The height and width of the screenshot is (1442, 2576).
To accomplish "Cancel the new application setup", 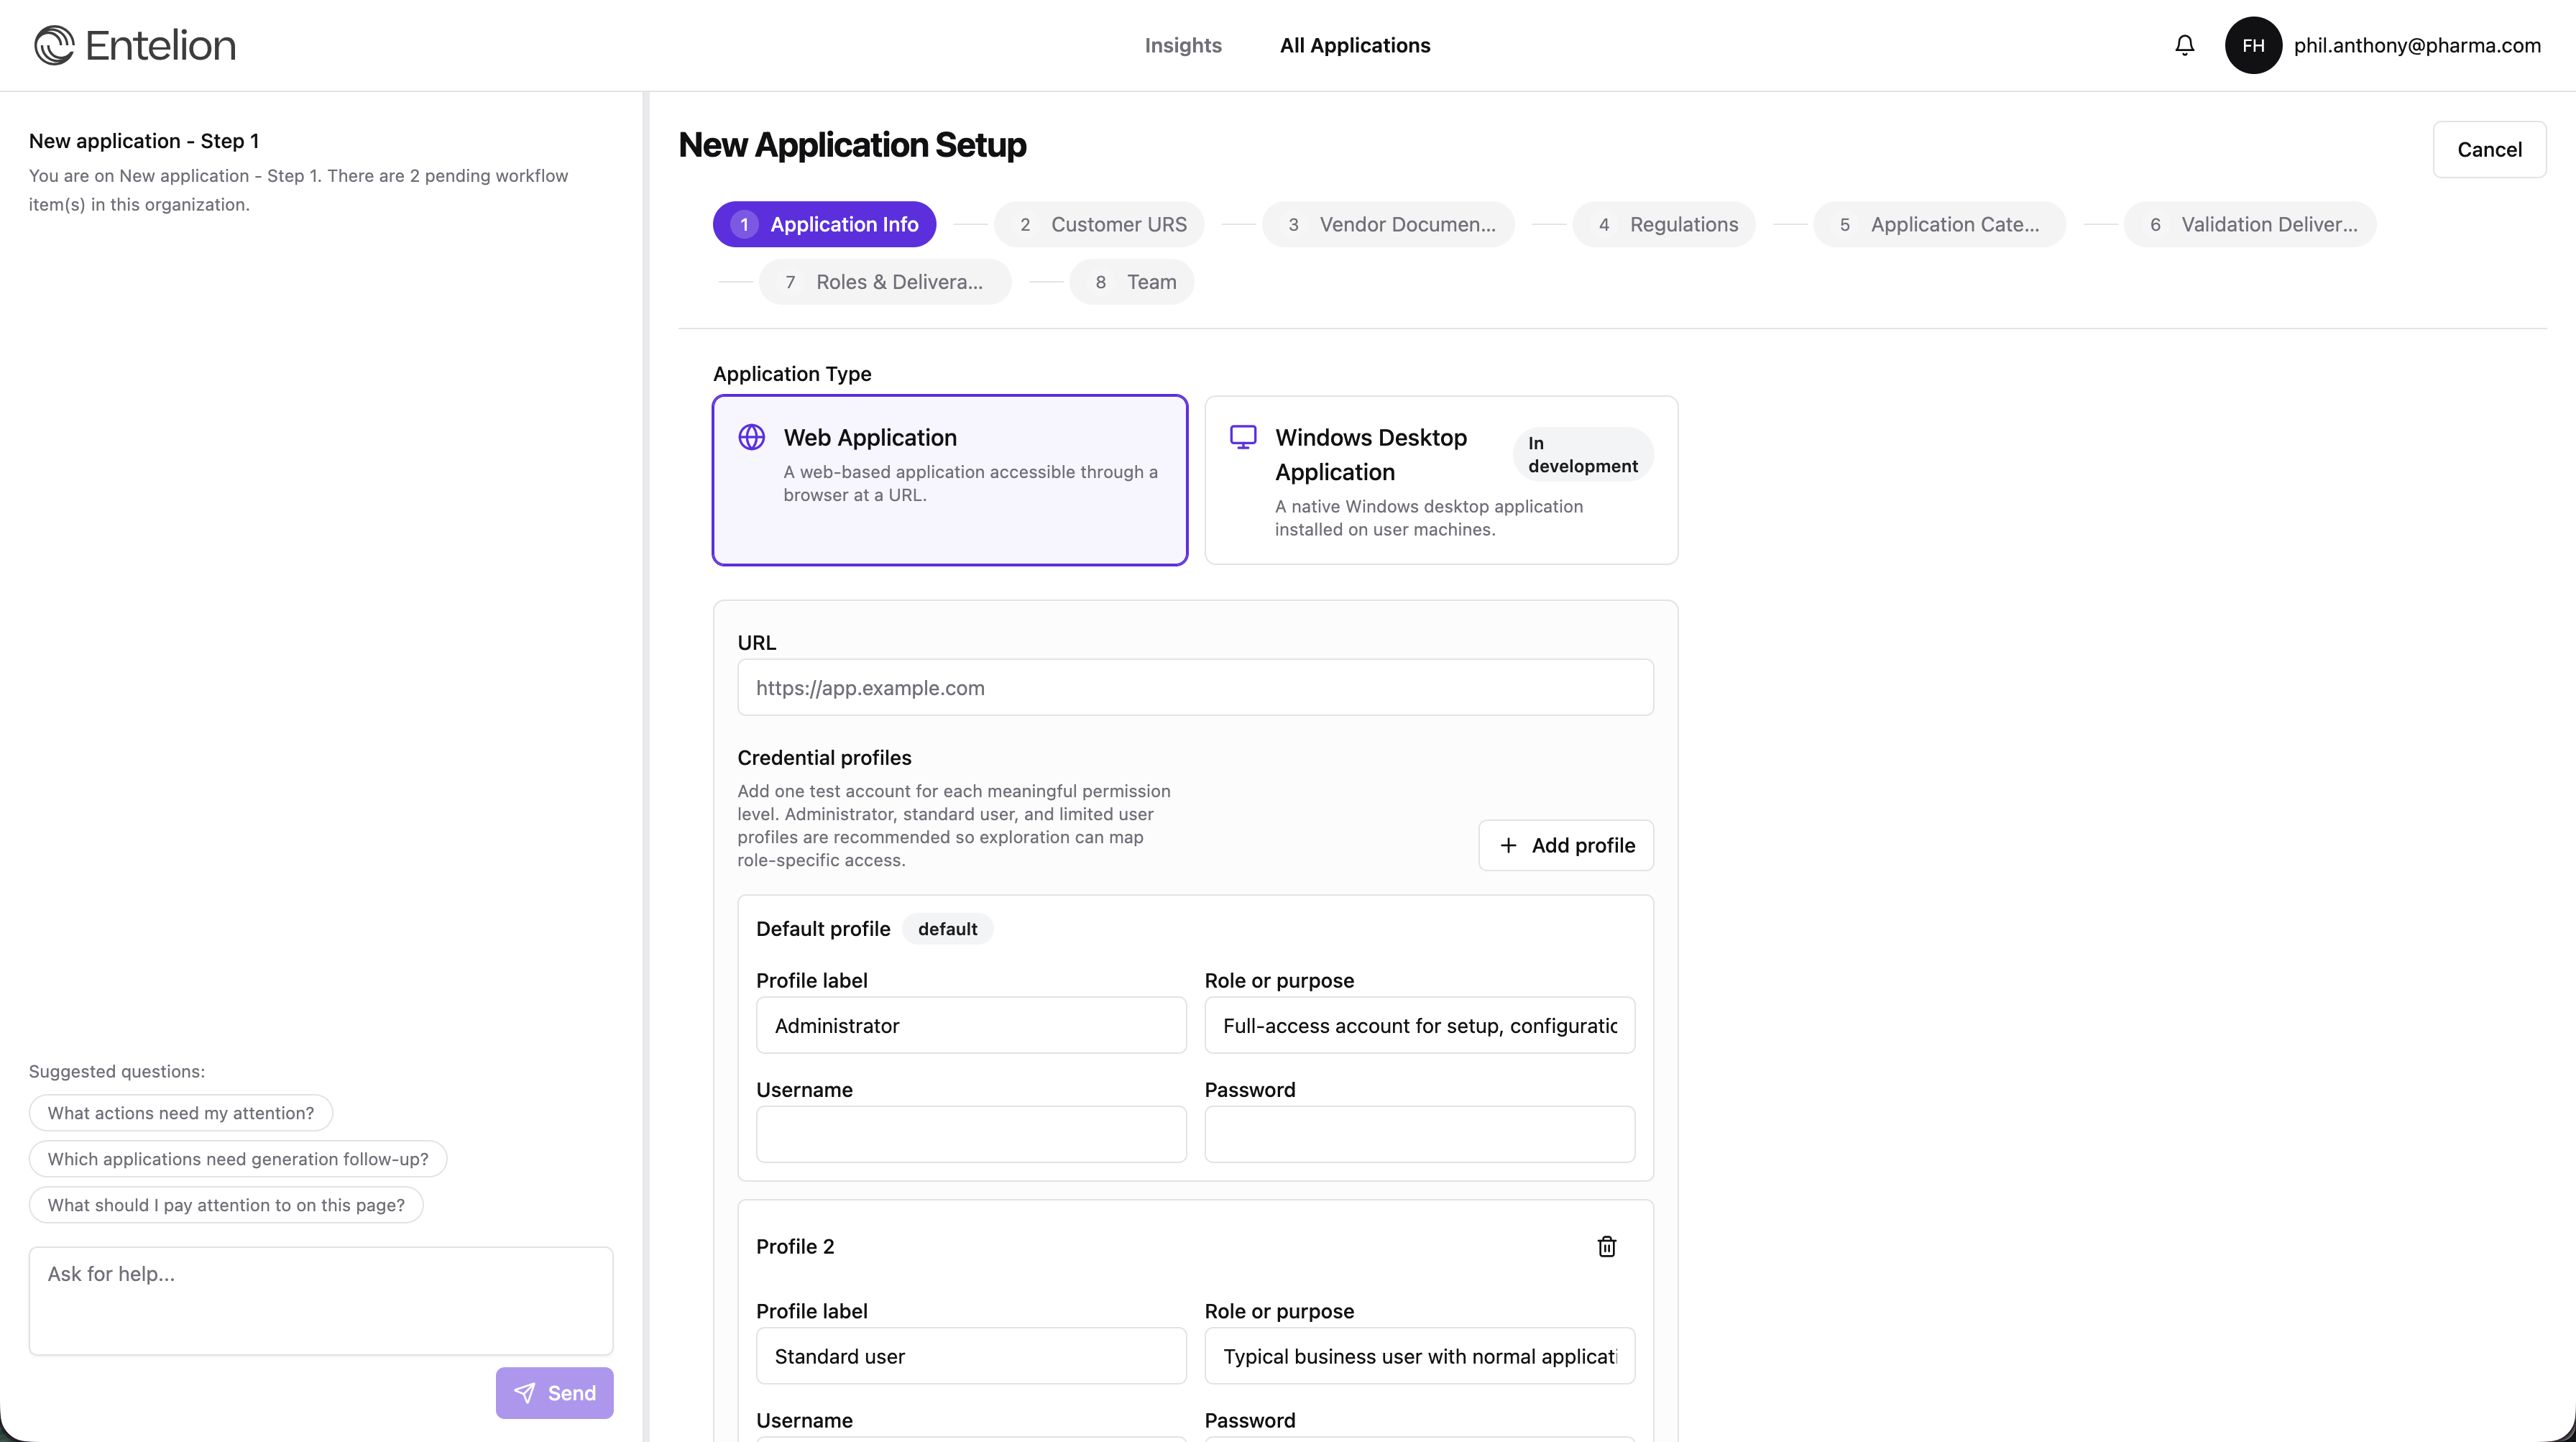I will point(2489,149).
